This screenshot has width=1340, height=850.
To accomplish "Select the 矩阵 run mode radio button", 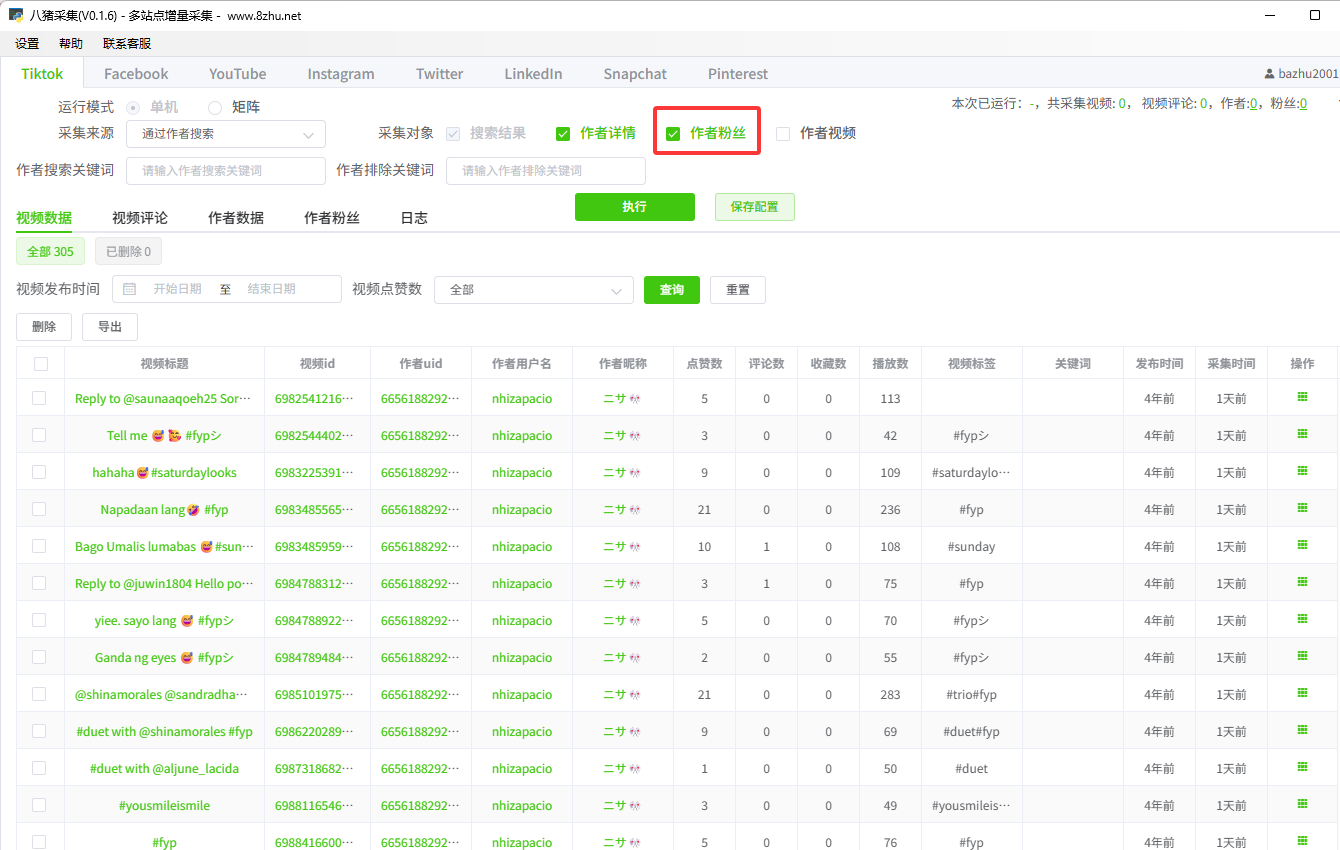I will tap(215, 107).
